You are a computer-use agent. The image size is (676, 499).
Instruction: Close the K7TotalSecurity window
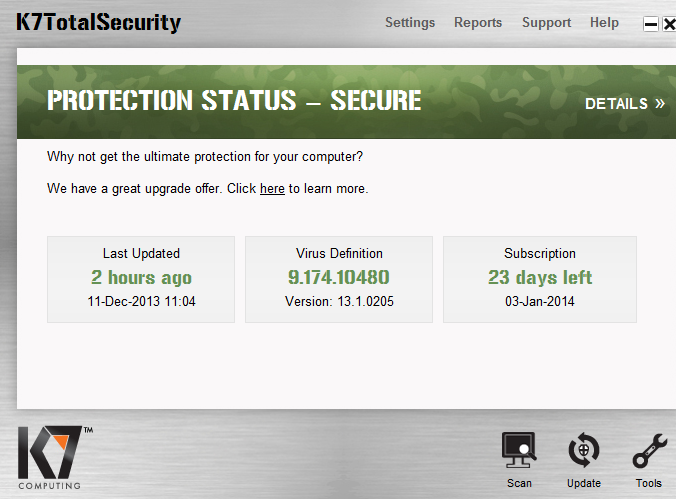[668, 24]
